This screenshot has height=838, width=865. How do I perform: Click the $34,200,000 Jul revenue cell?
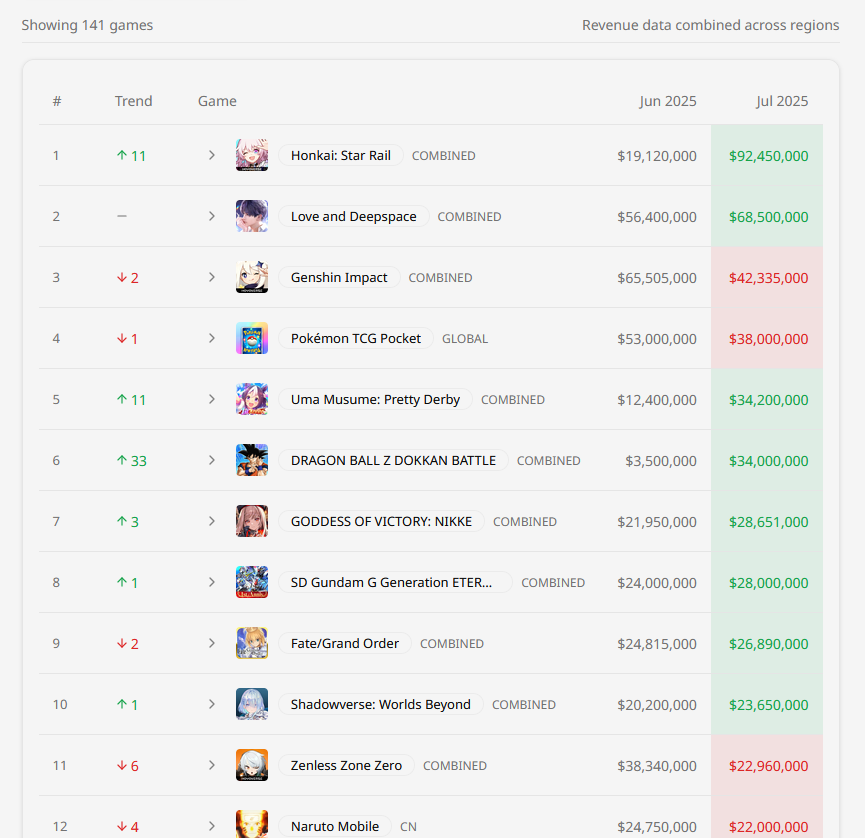coord(768,399)
